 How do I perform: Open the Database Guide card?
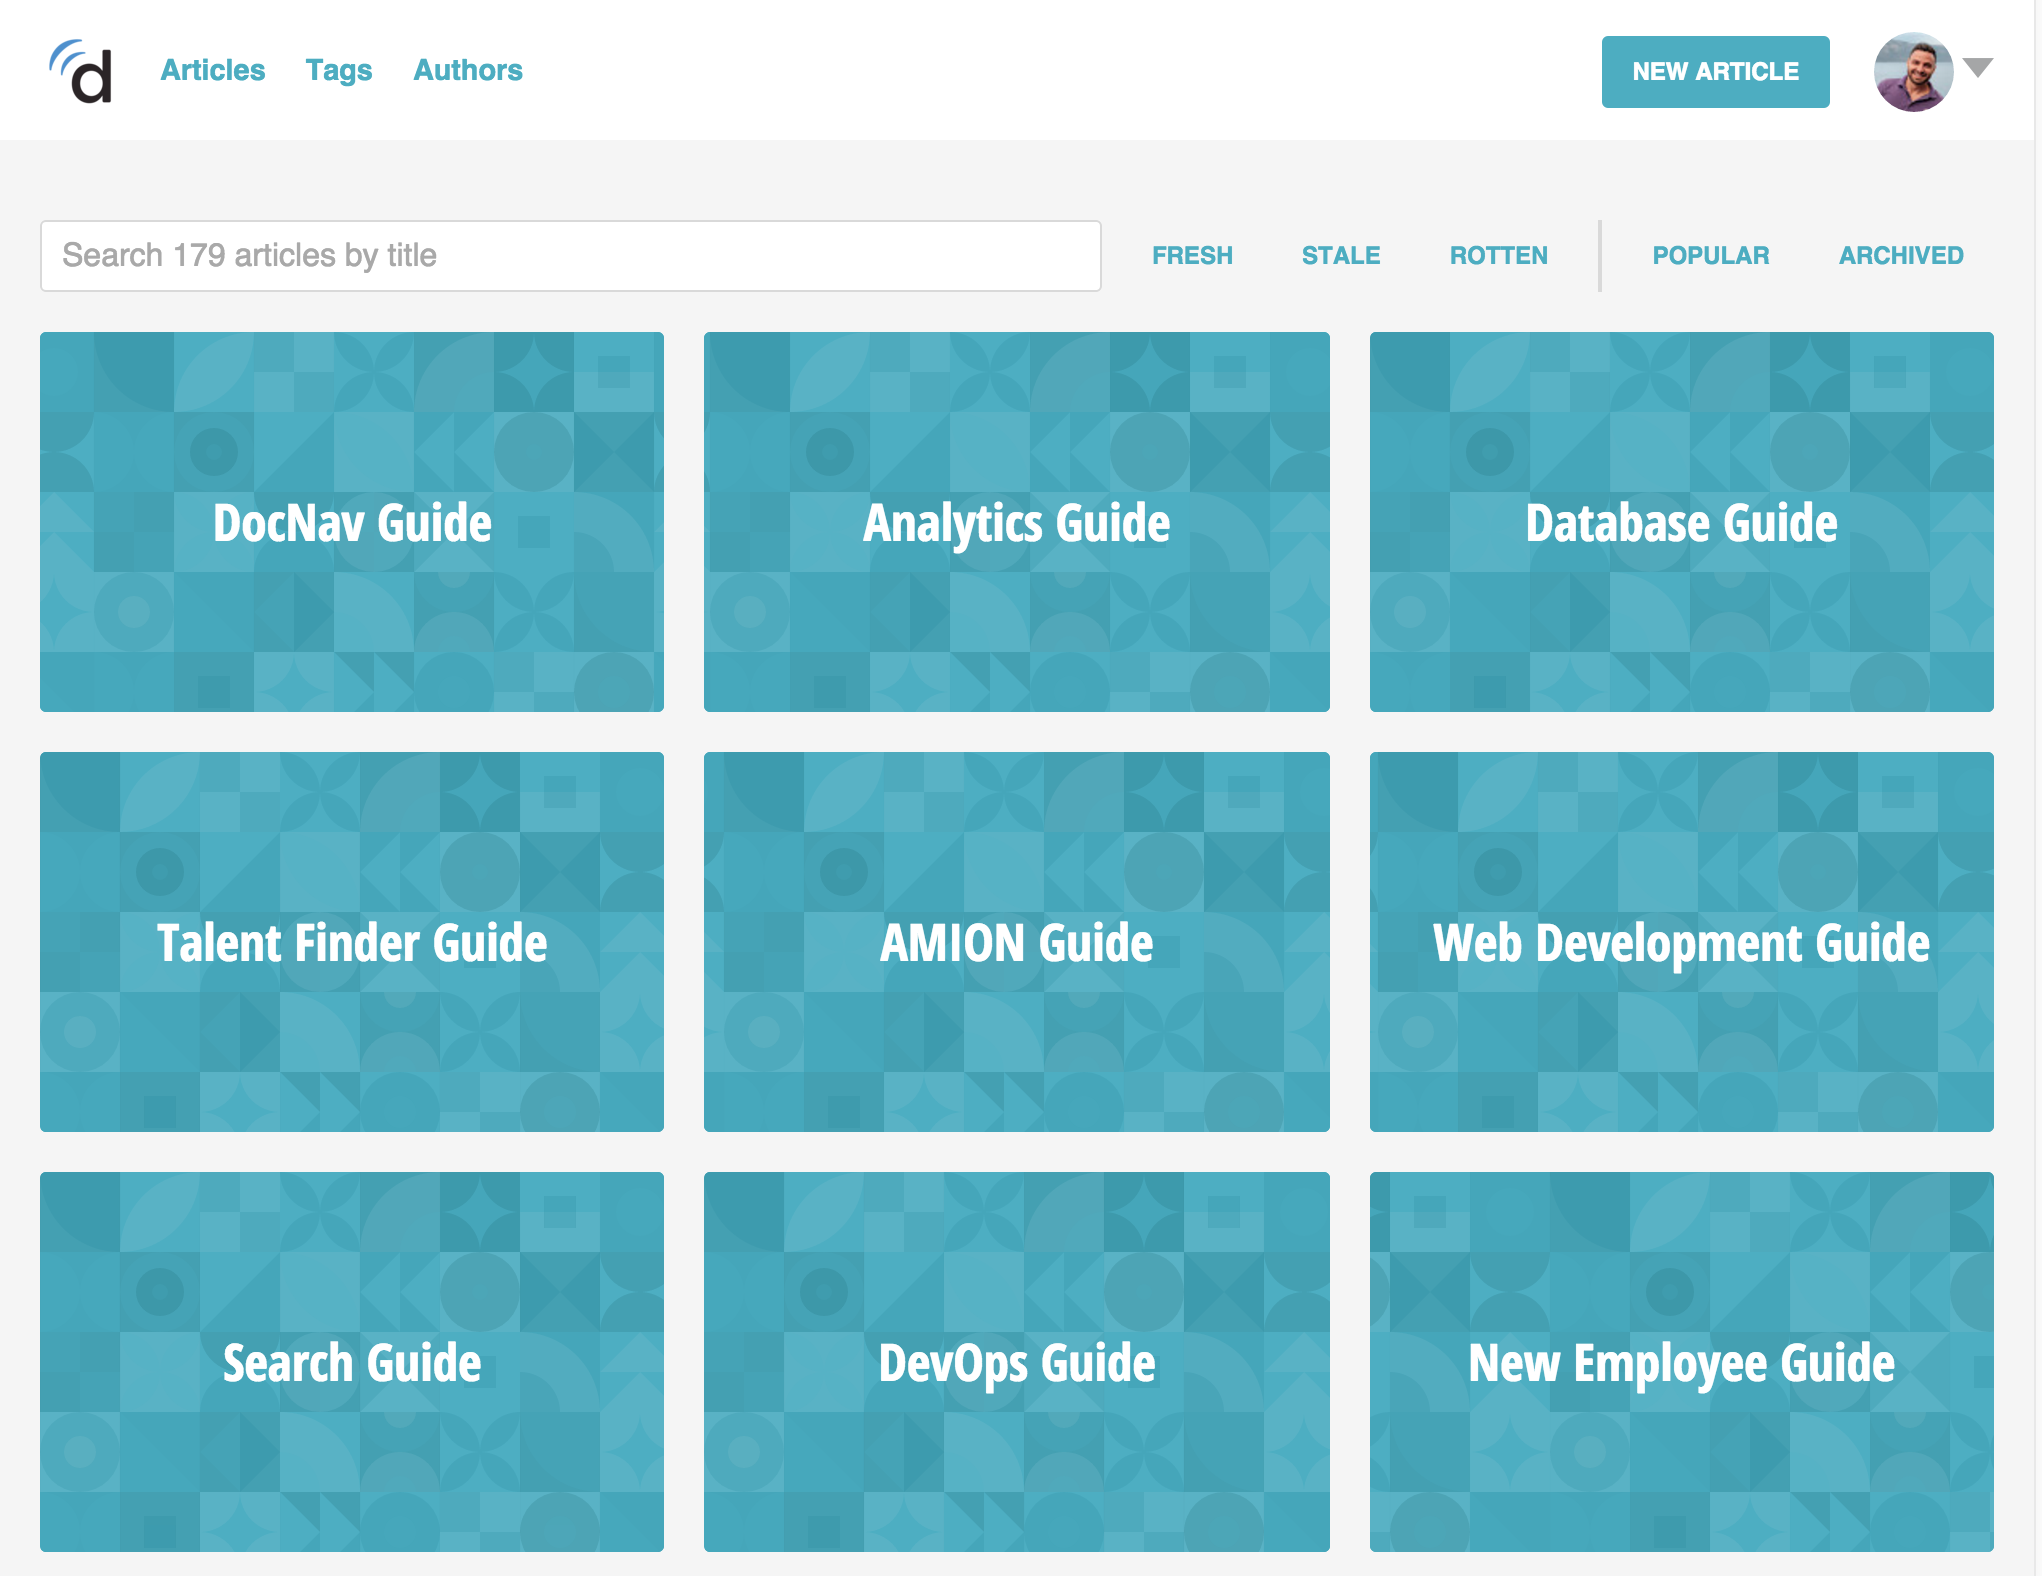click(1682, 522)
